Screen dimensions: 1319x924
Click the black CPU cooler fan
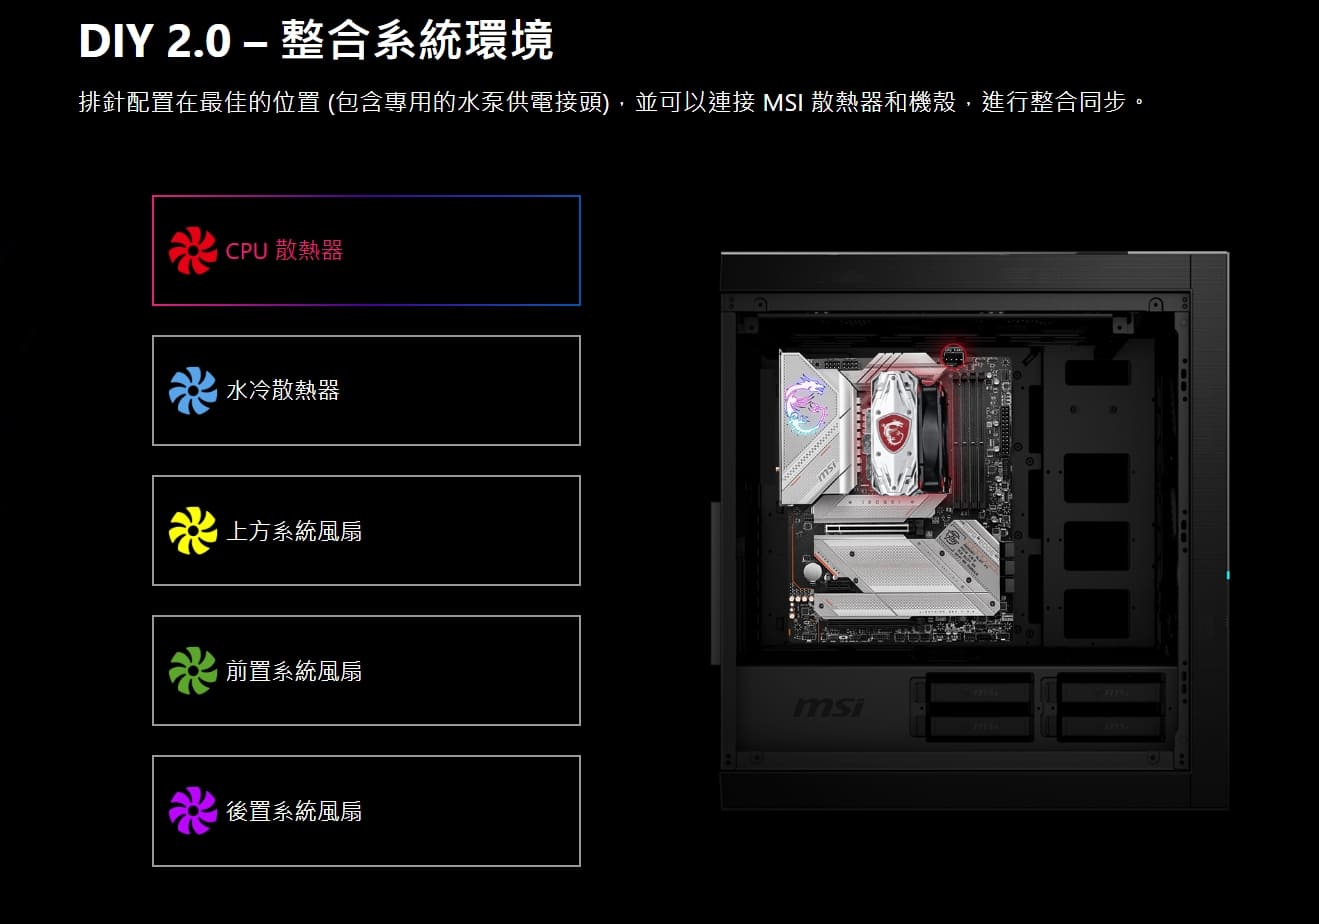pyautogui.click(x=932, y=436)
